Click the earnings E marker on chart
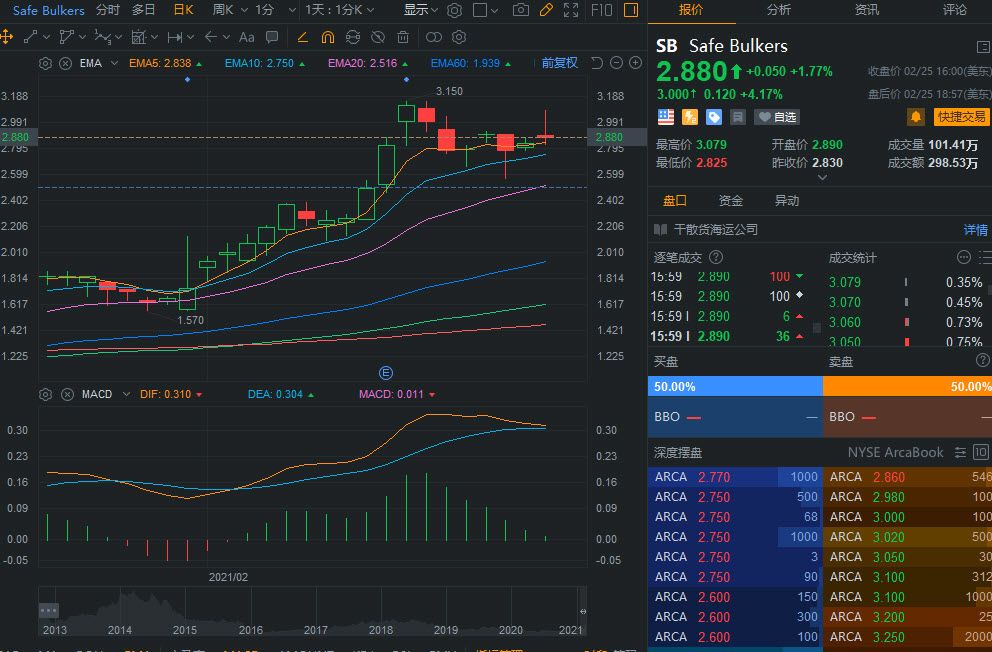 (385, 373)
